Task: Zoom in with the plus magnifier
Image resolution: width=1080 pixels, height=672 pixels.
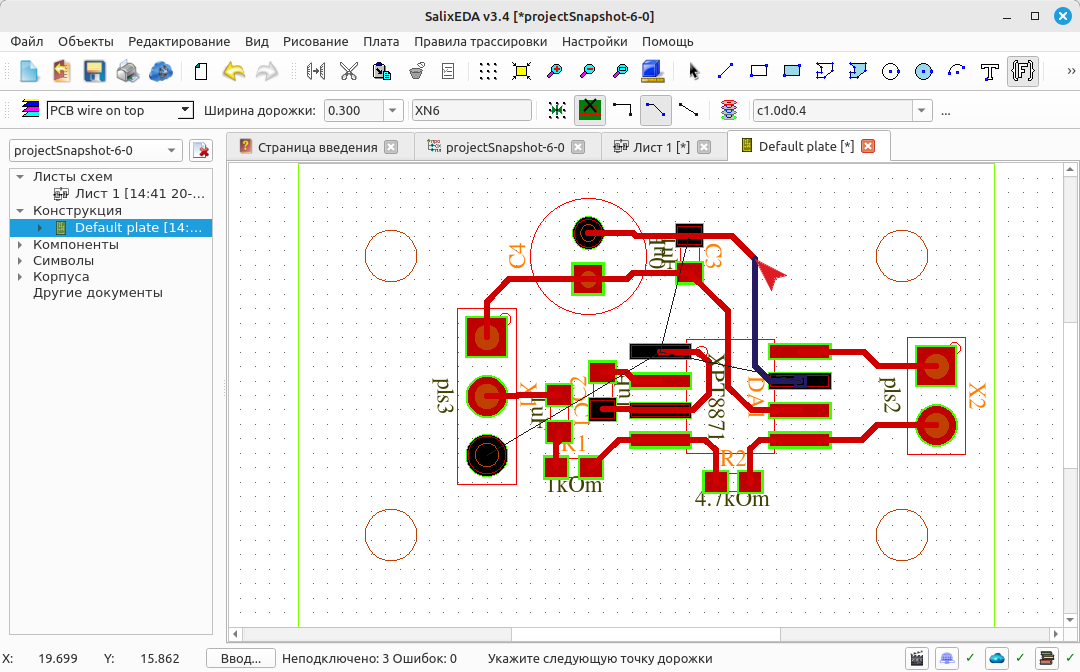Action: 554,71
